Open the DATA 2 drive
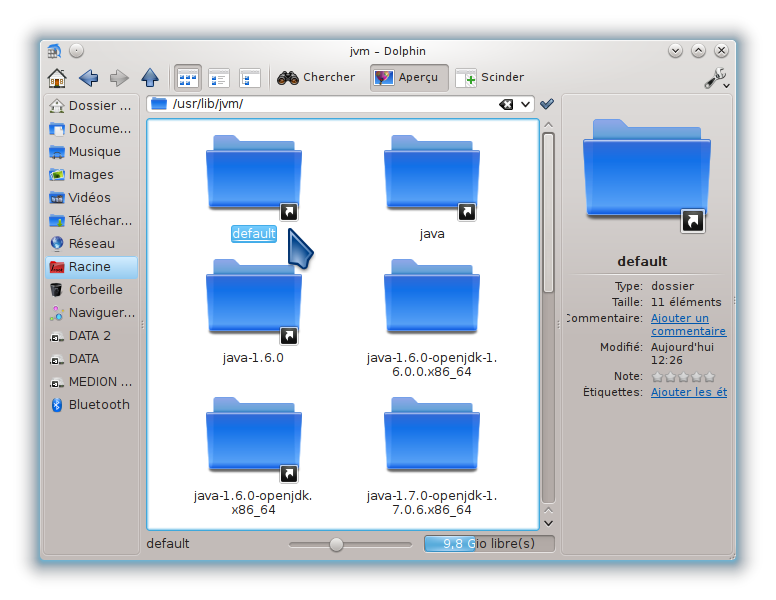 click(92, 336)
